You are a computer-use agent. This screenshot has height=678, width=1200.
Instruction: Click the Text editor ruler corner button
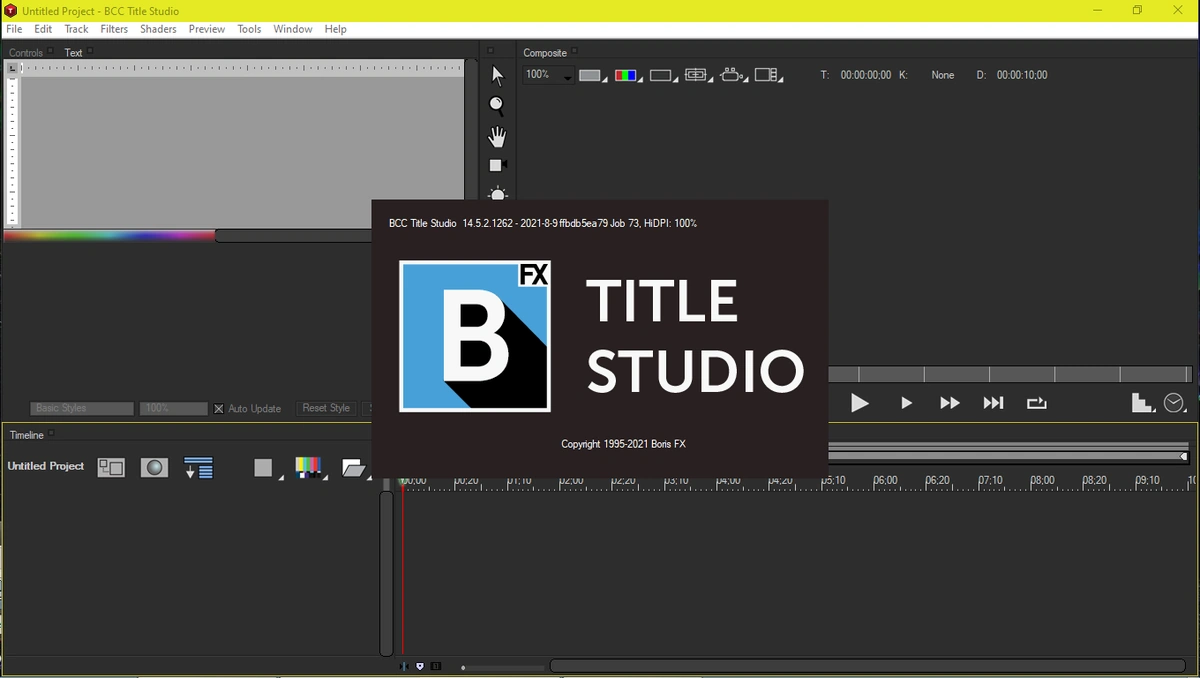point(12,68)
